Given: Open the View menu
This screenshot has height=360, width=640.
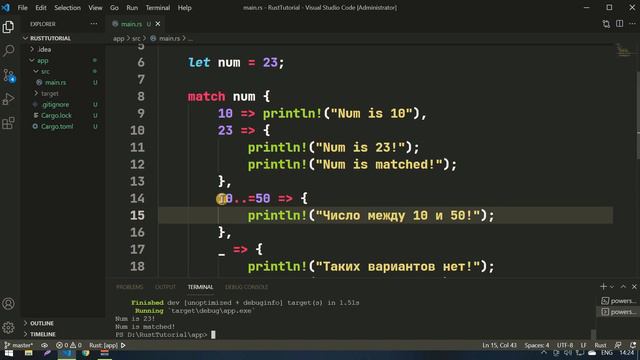Looking at the screenshot, I should (95, 8).
